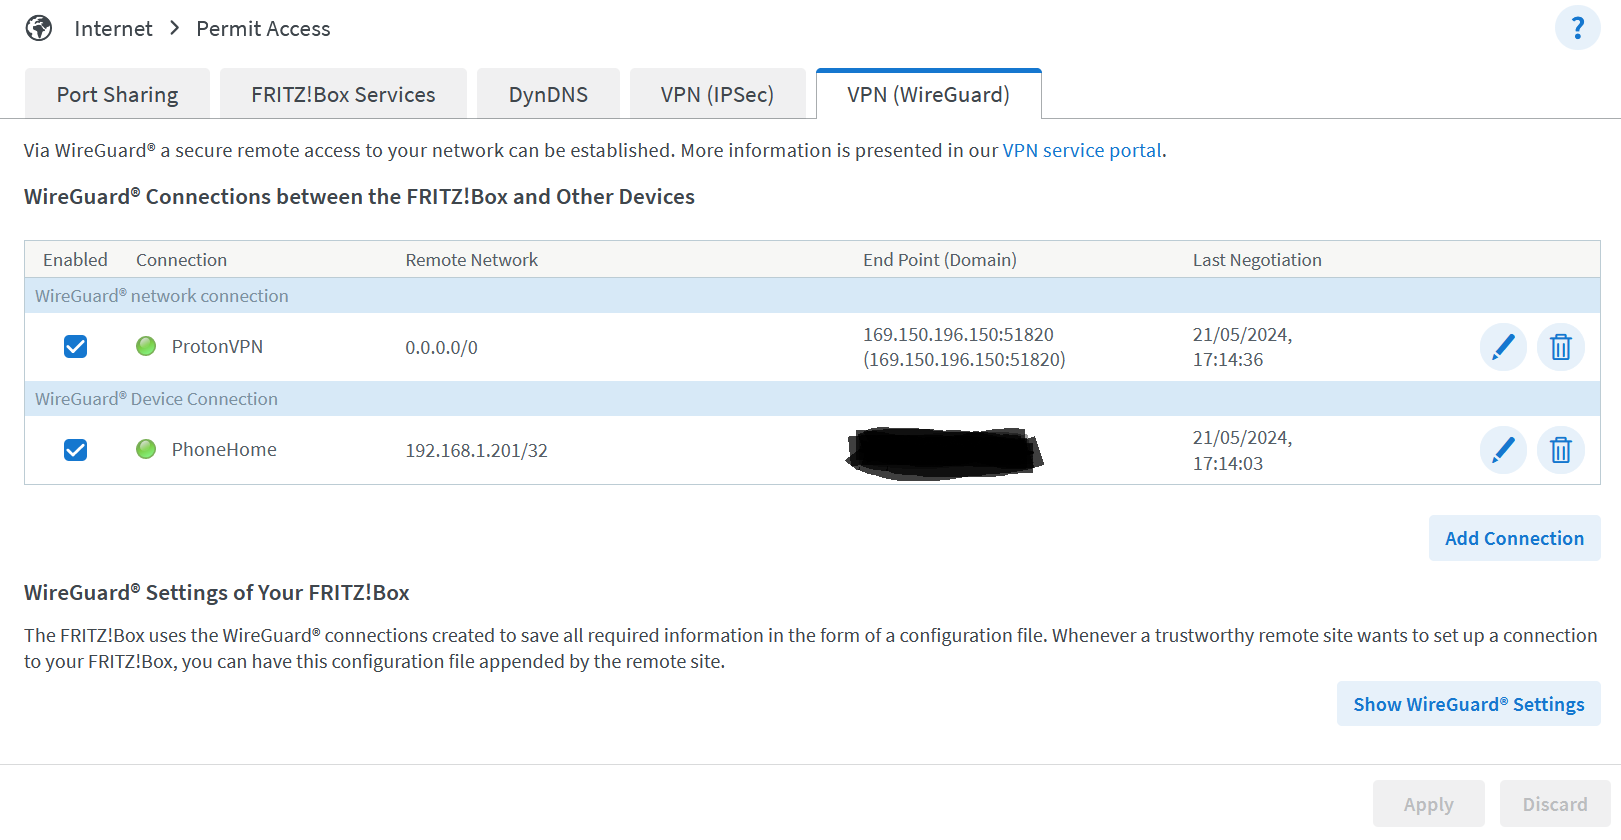The image size is (1621, 840).
Task: Edit the PhoneHome connection
Action: (1502, 450)
